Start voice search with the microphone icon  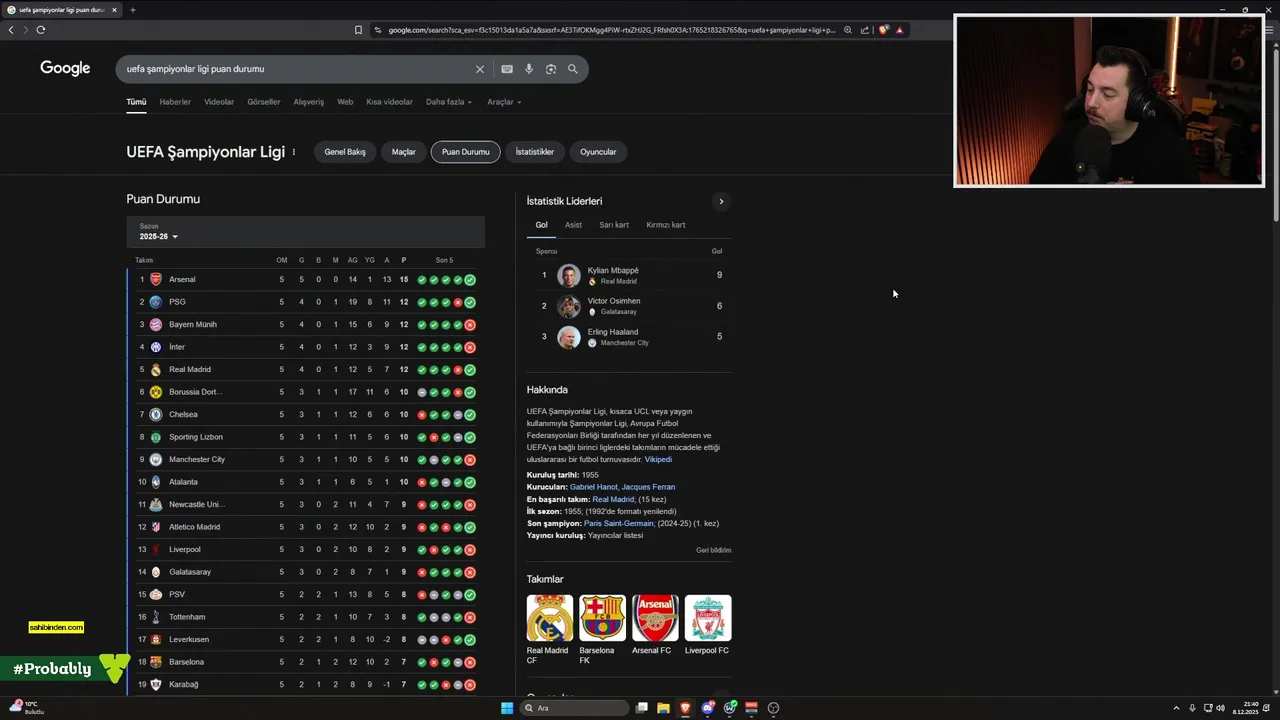point(529,69)
